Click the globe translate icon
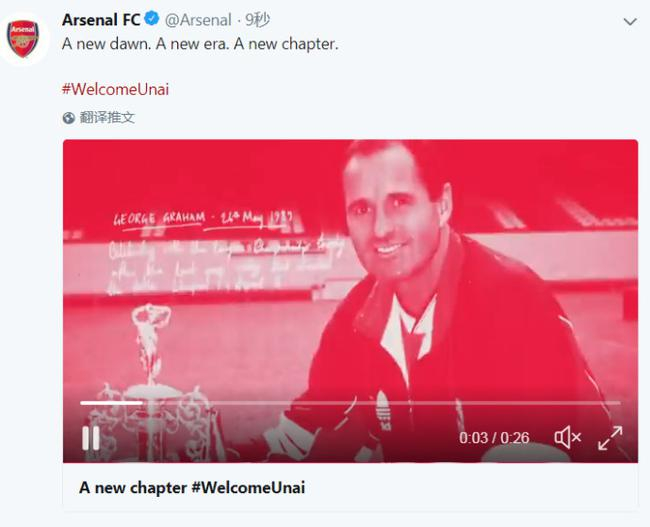Viewport: 650px width, 527px height. (x=69, y=117)
